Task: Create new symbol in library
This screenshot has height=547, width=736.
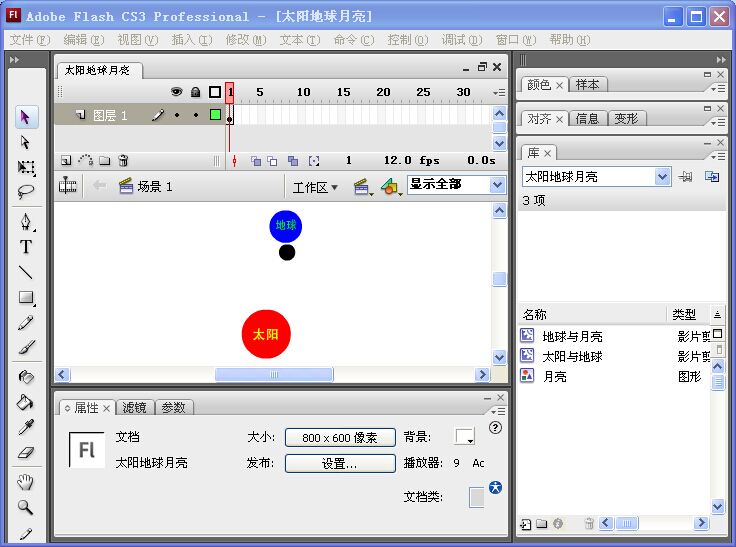Action: point(526,524)
